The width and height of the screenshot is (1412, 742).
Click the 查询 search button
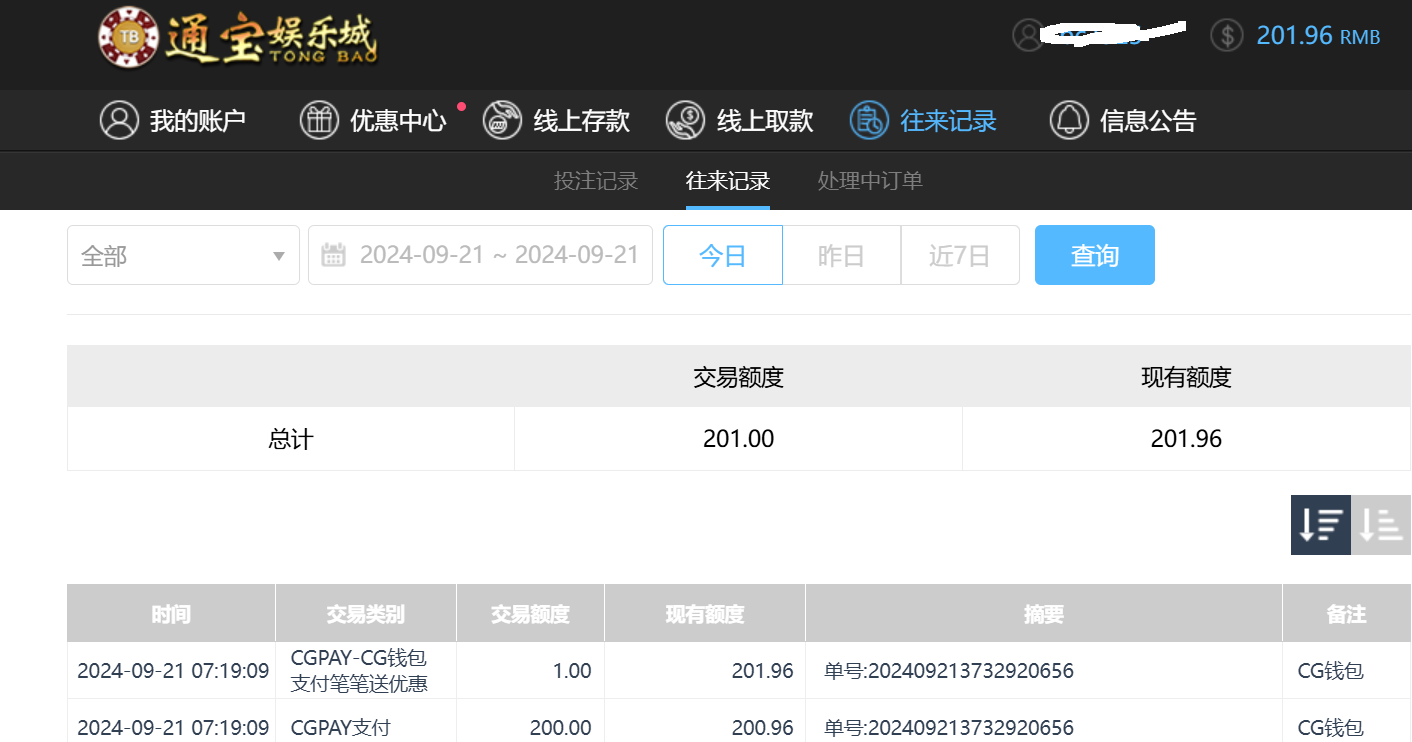pyautogui.click(x=1094, y=256)
